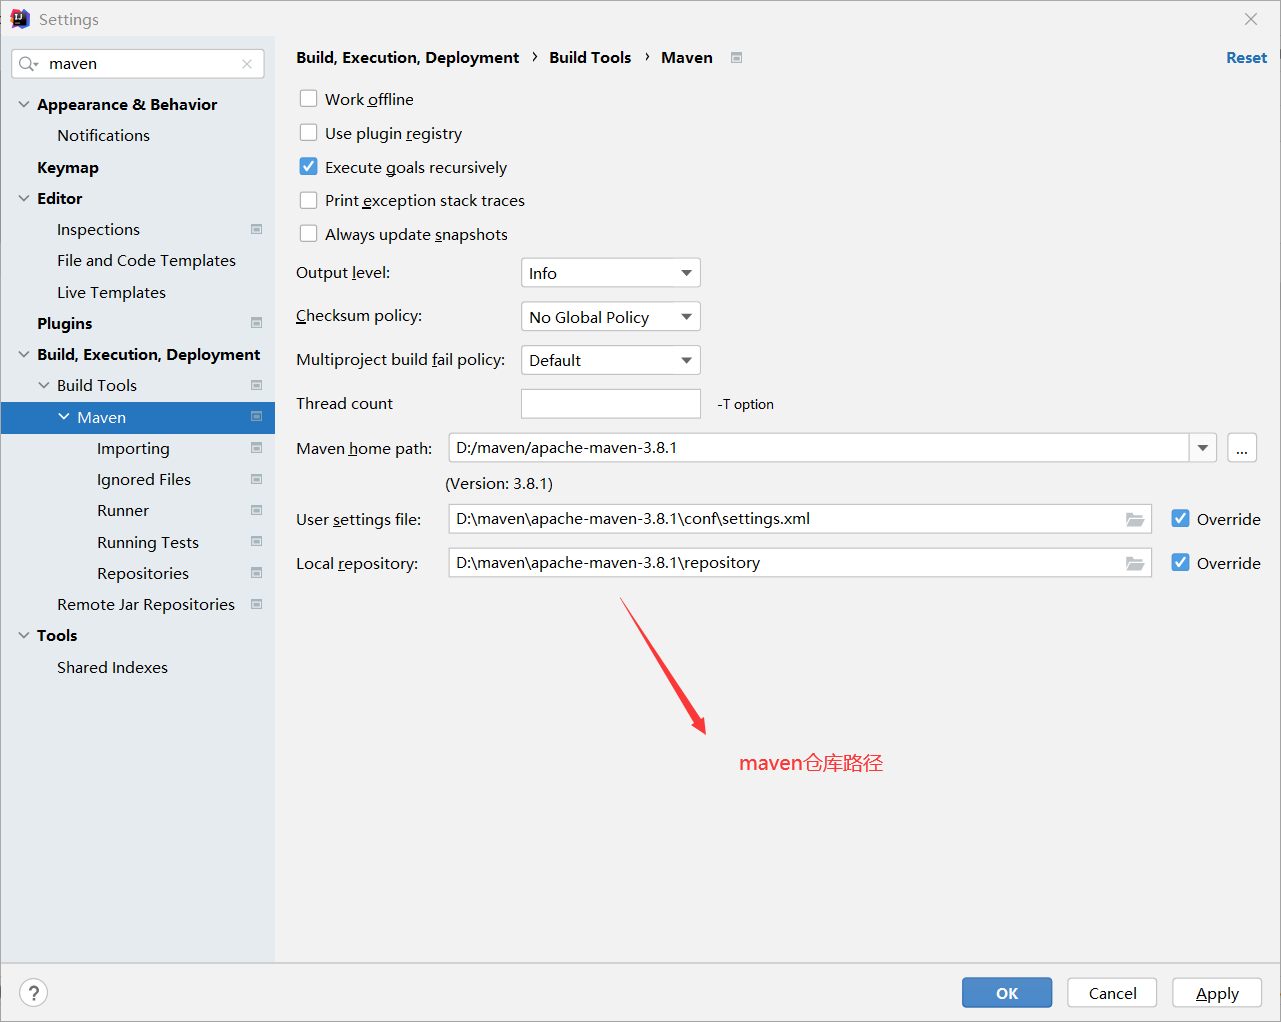Open File and Code Templates settings
The height and width of the screenshot is (1022, 1281).
coord(146,260)
